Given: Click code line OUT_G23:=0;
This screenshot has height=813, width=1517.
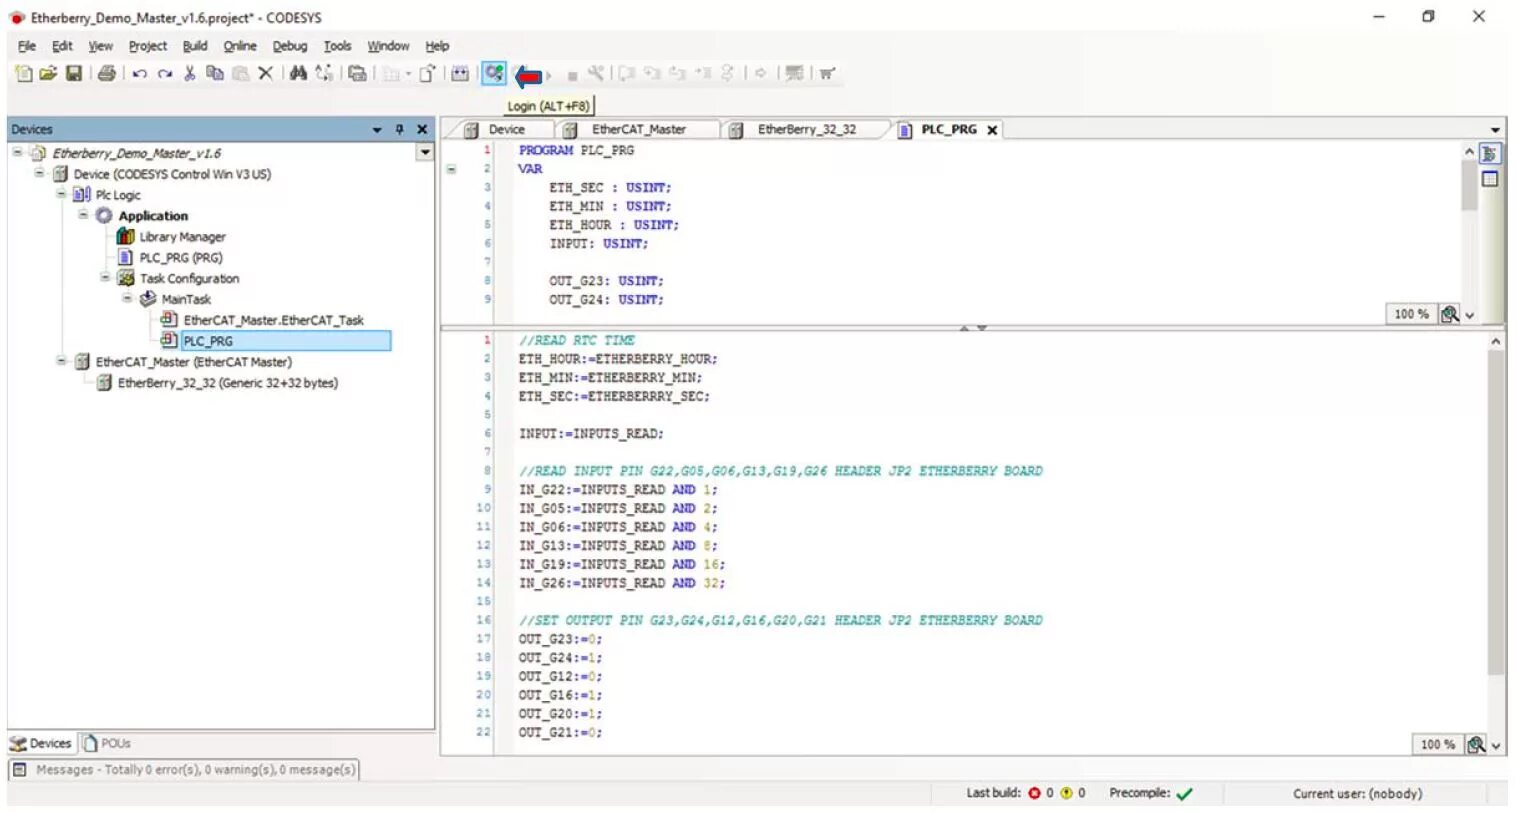Looking at the screenshot, I should 560,639.
